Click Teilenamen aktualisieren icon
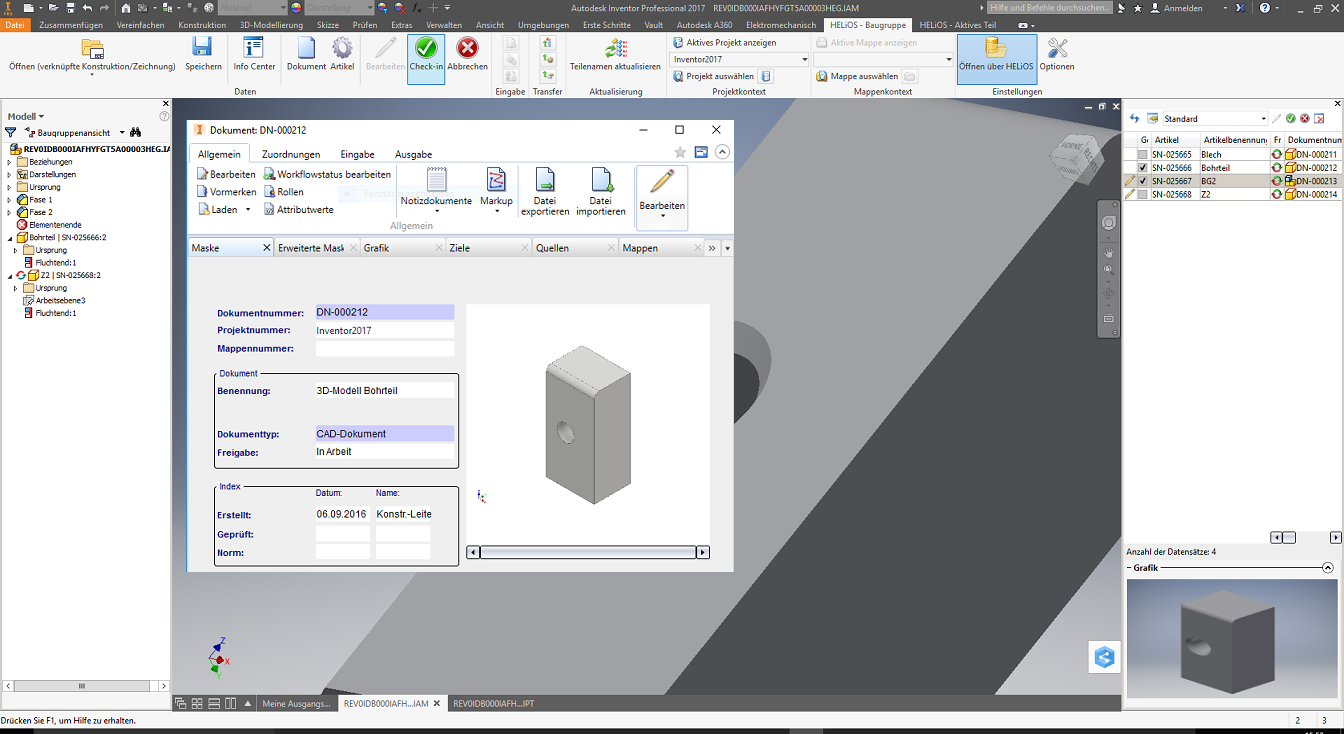 coord(615,49)
